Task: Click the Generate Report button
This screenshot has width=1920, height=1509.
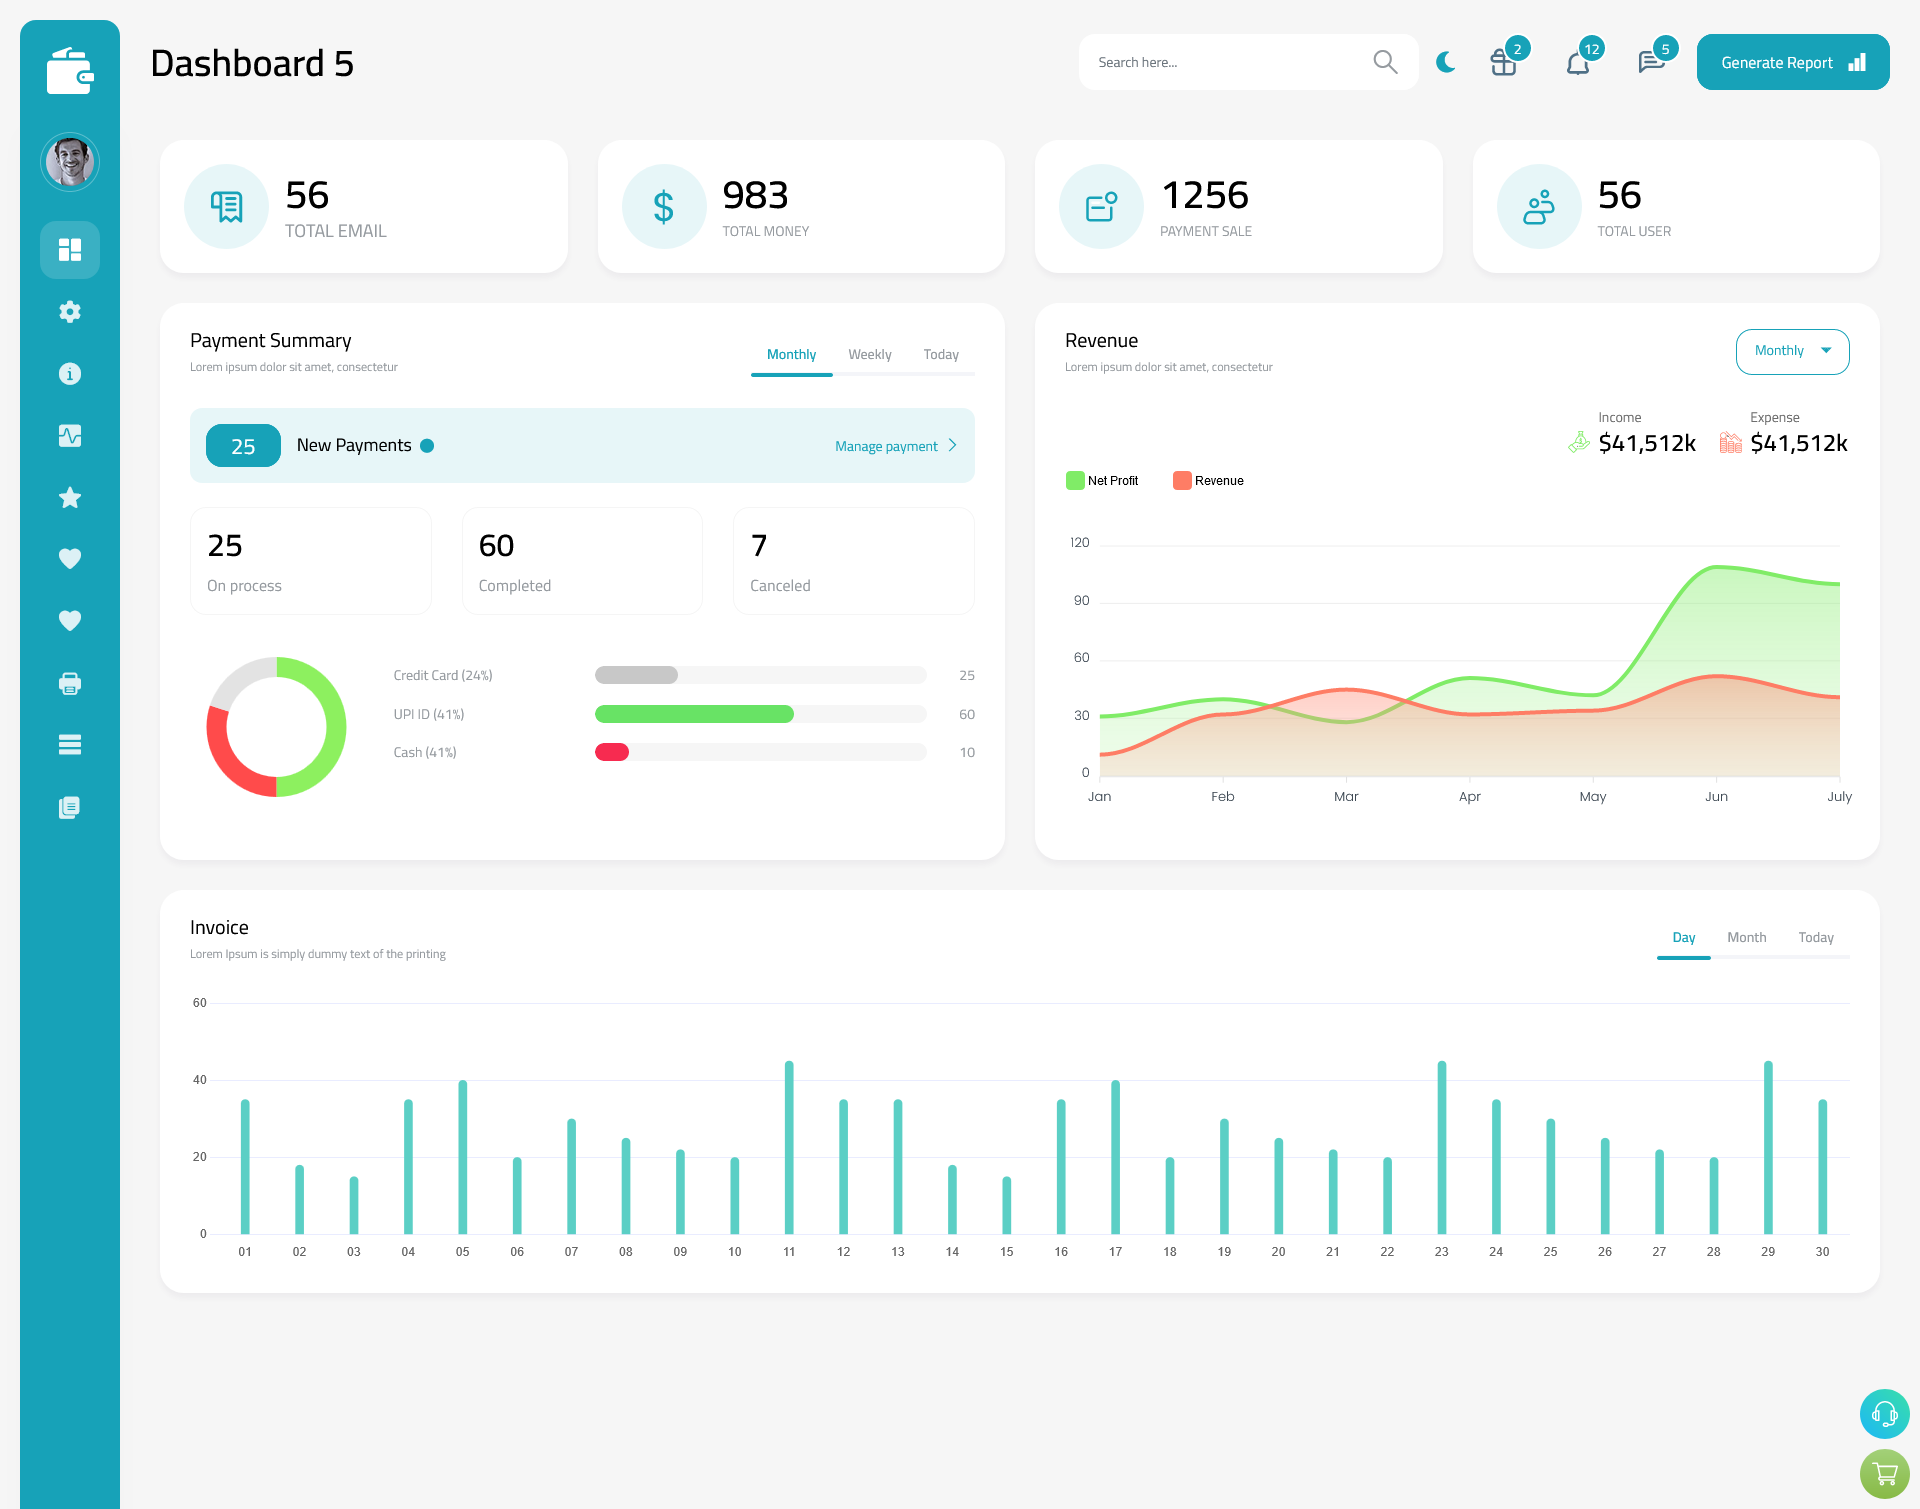Action: [x=1791, y=61]
